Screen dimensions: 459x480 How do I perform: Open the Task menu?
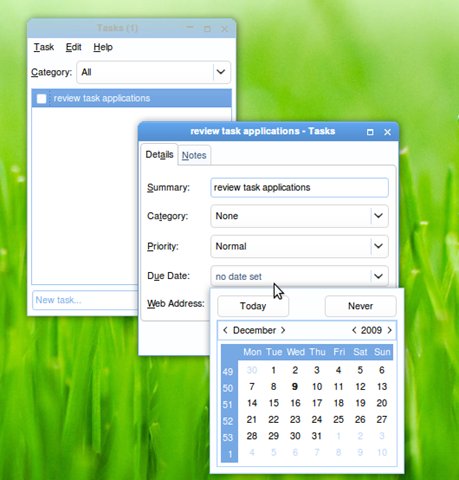(44, 47)
